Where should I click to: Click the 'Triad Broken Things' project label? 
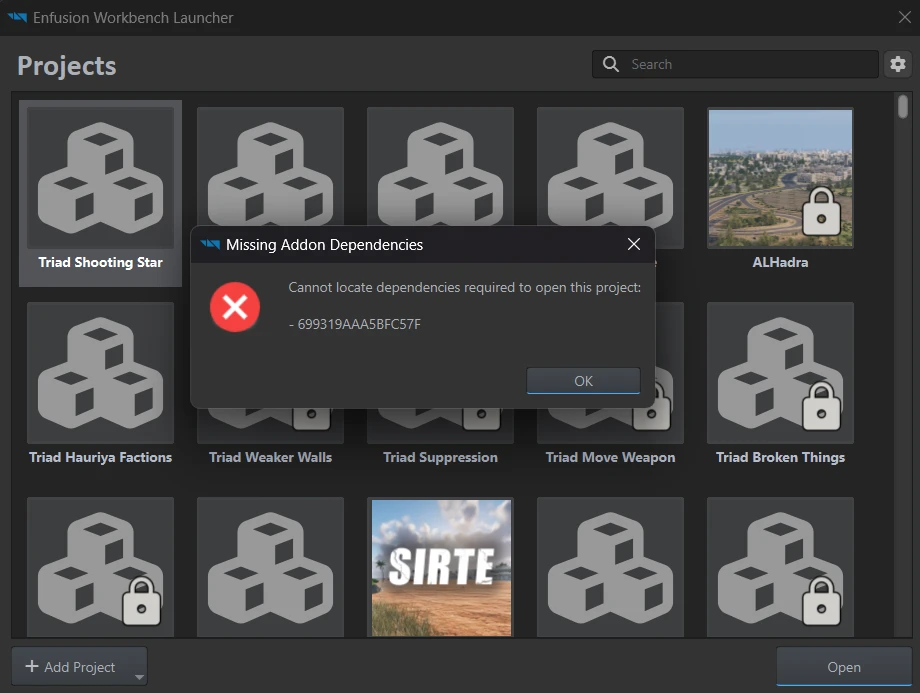pos(780,457)
